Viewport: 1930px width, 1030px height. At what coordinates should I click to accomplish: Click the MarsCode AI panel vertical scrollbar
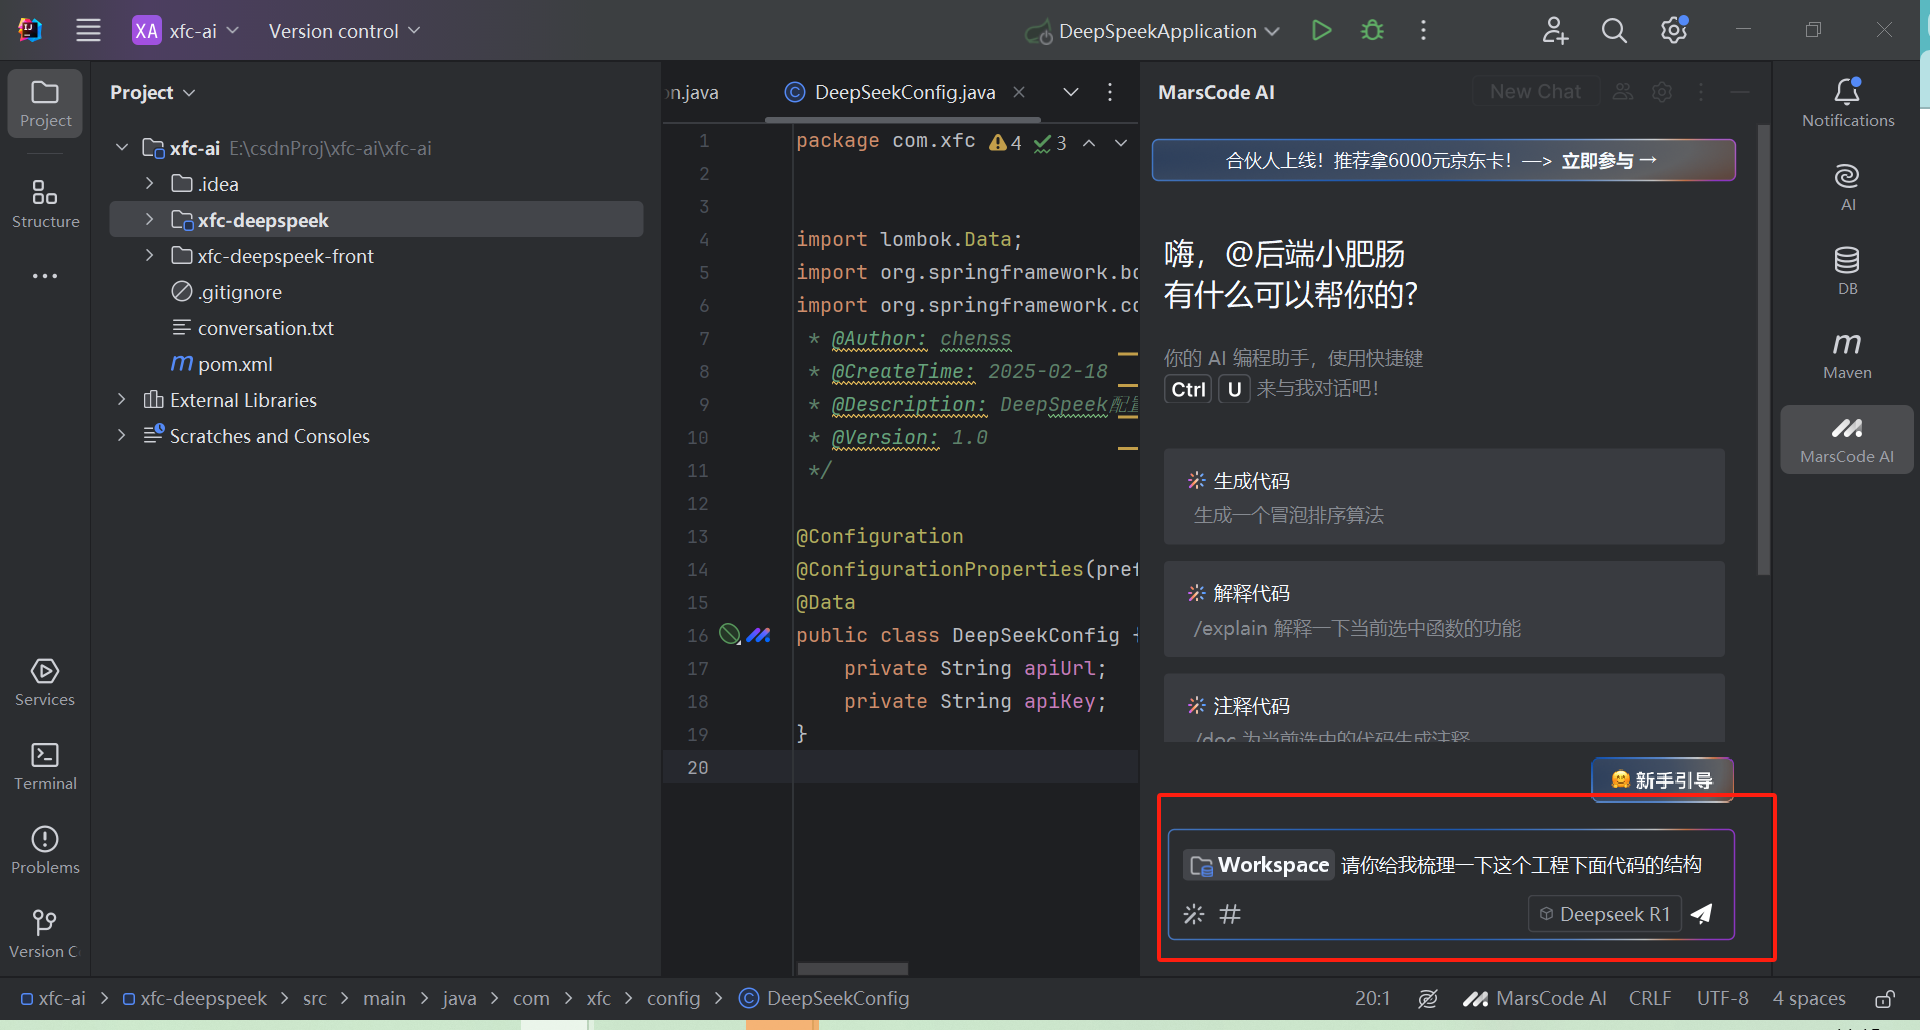coord(1763,350)
